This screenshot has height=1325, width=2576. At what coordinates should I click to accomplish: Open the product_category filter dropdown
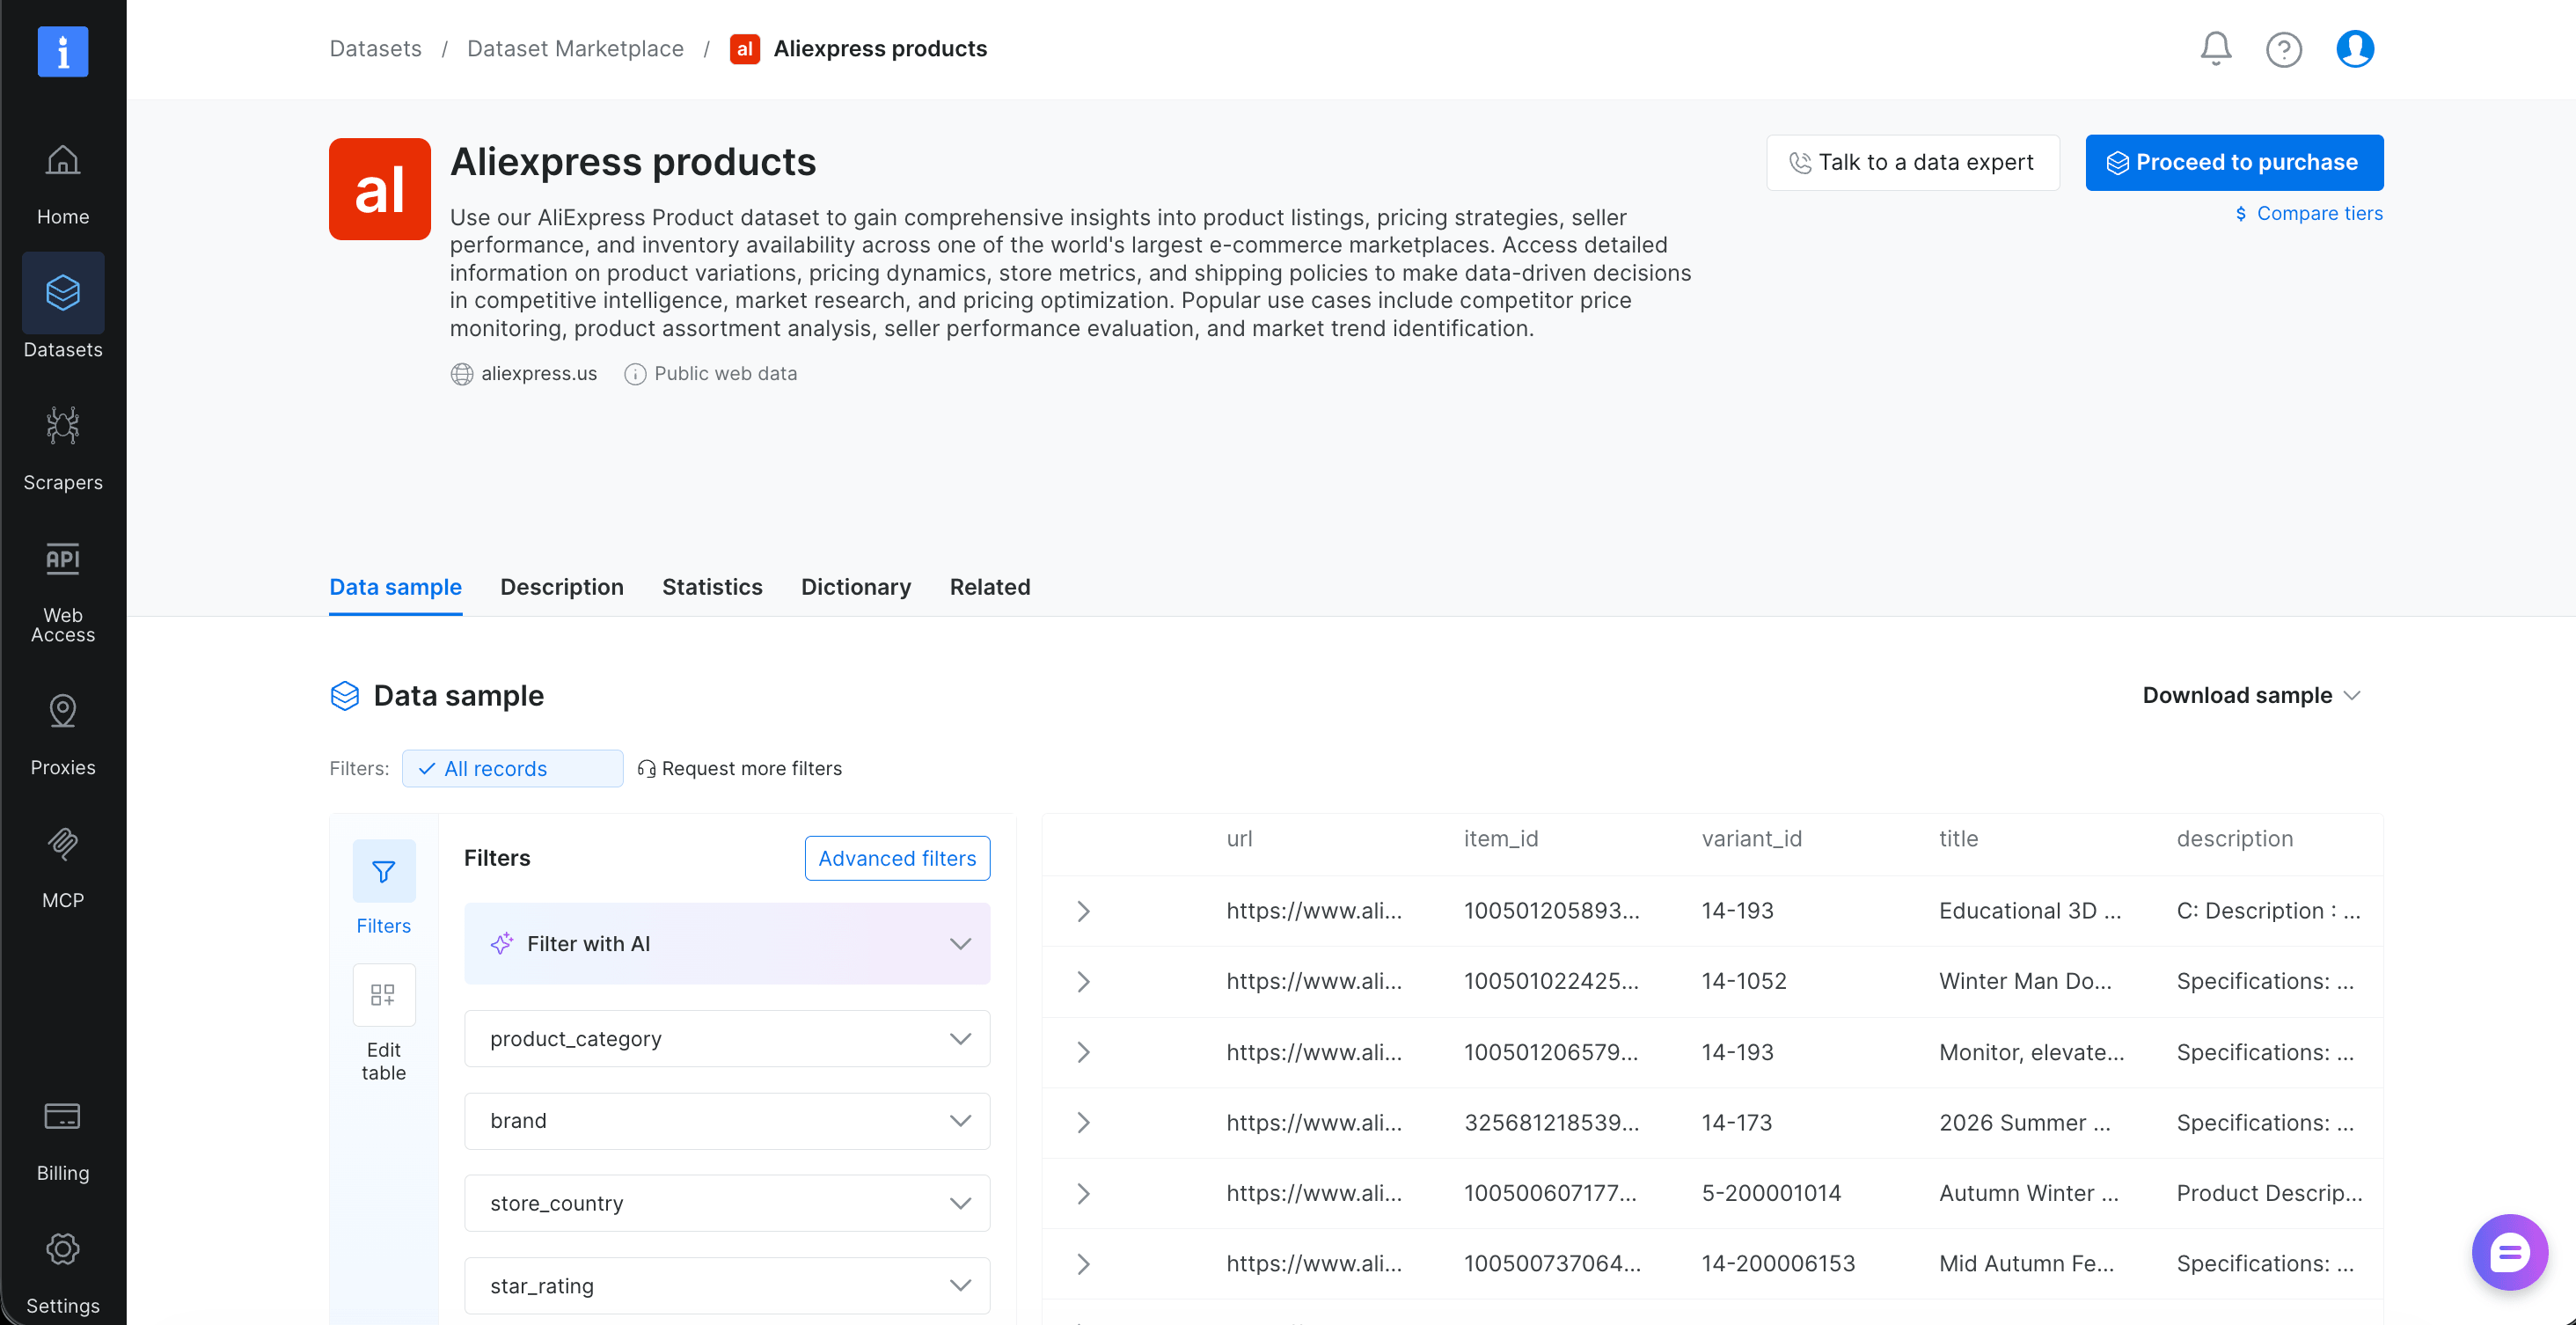[727, 1038]
